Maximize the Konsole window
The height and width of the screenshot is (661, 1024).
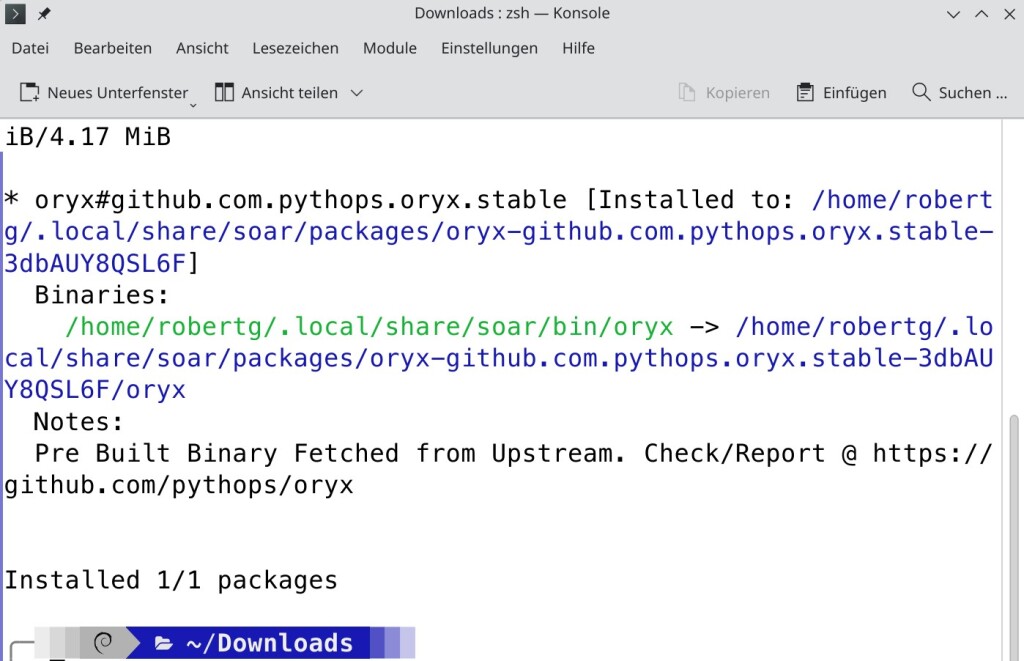coord(980,14)
